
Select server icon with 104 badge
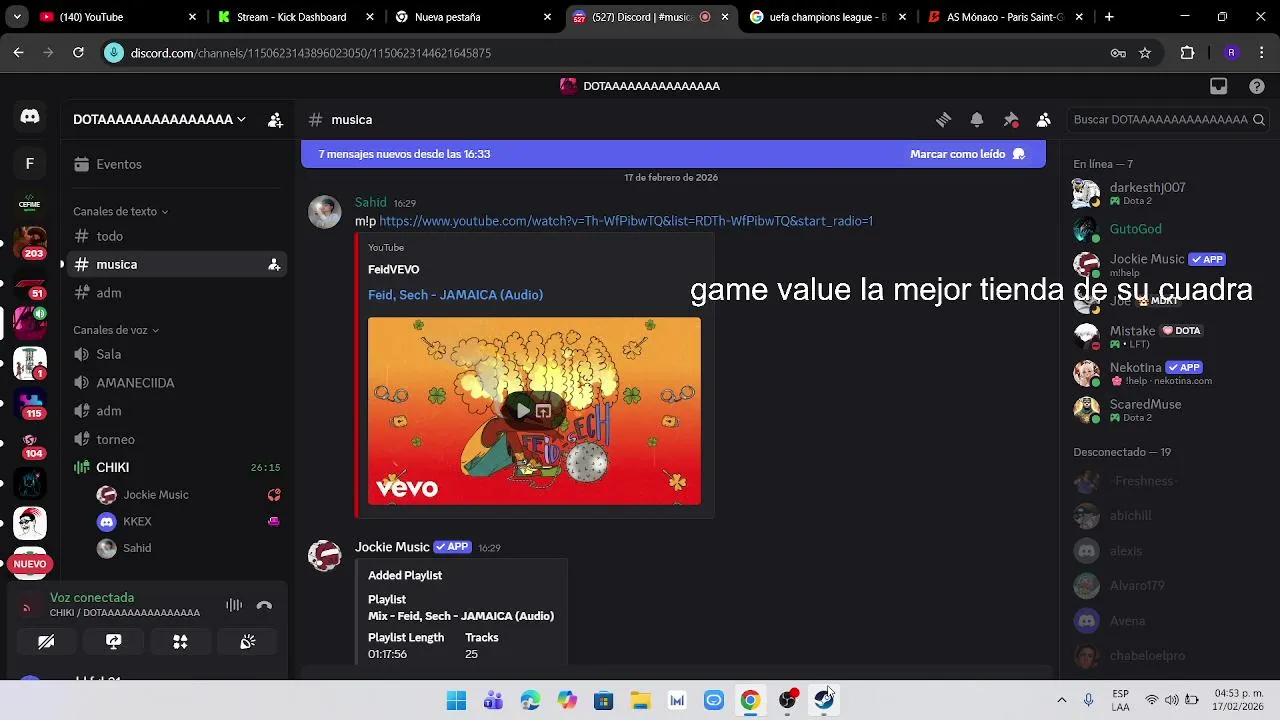30,445
